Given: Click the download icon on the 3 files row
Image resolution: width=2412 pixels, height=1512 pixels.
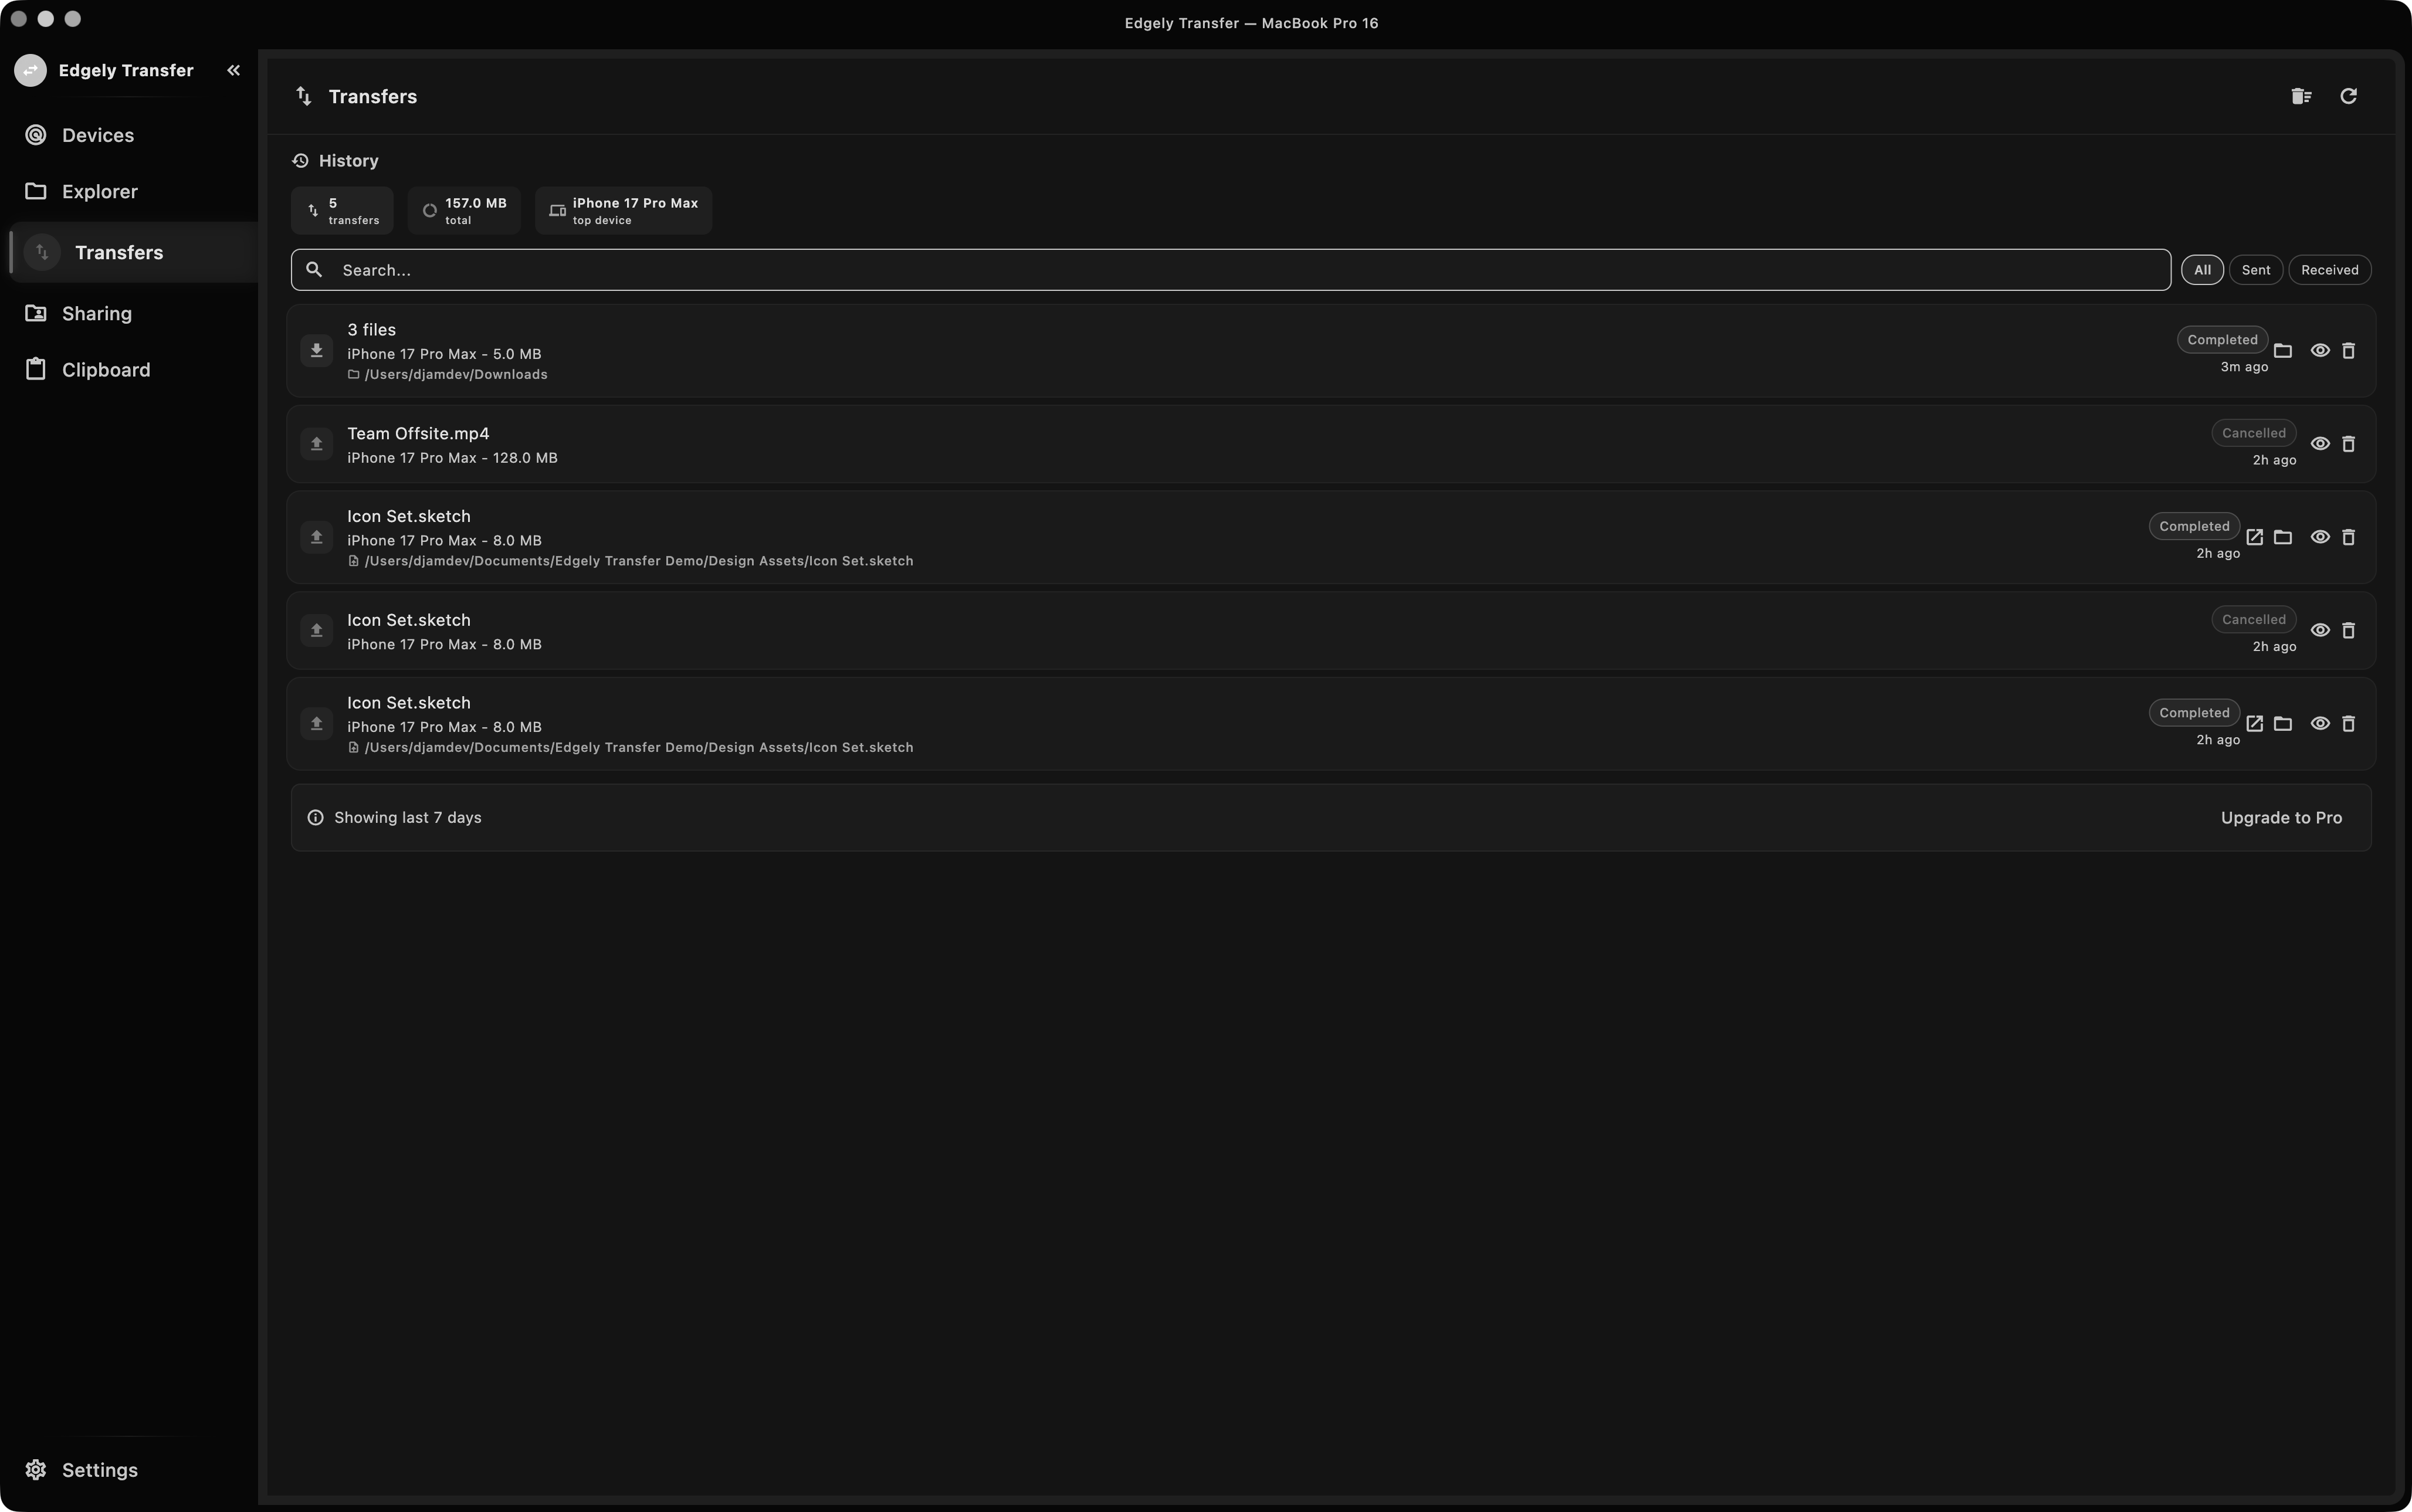Looking at the screenshot, I should 316,351.
